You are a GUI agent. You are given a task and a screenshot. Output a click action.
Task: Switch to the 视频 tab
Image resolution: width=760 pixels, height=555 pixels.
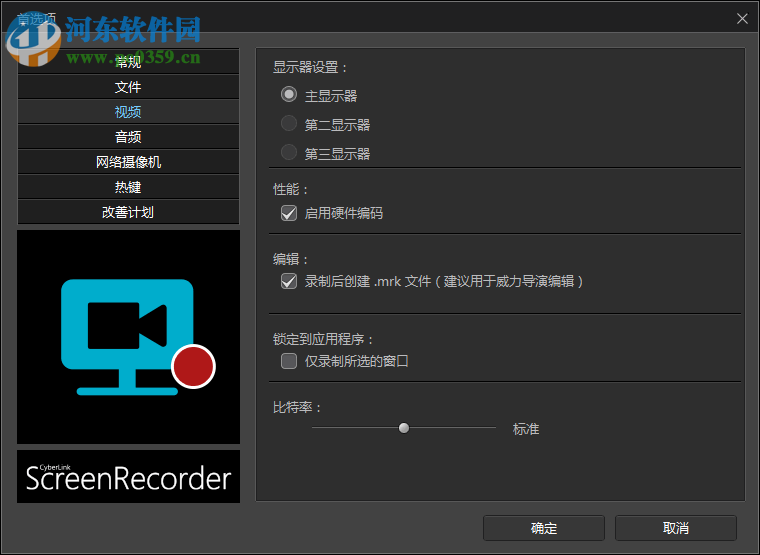[128, 112]
